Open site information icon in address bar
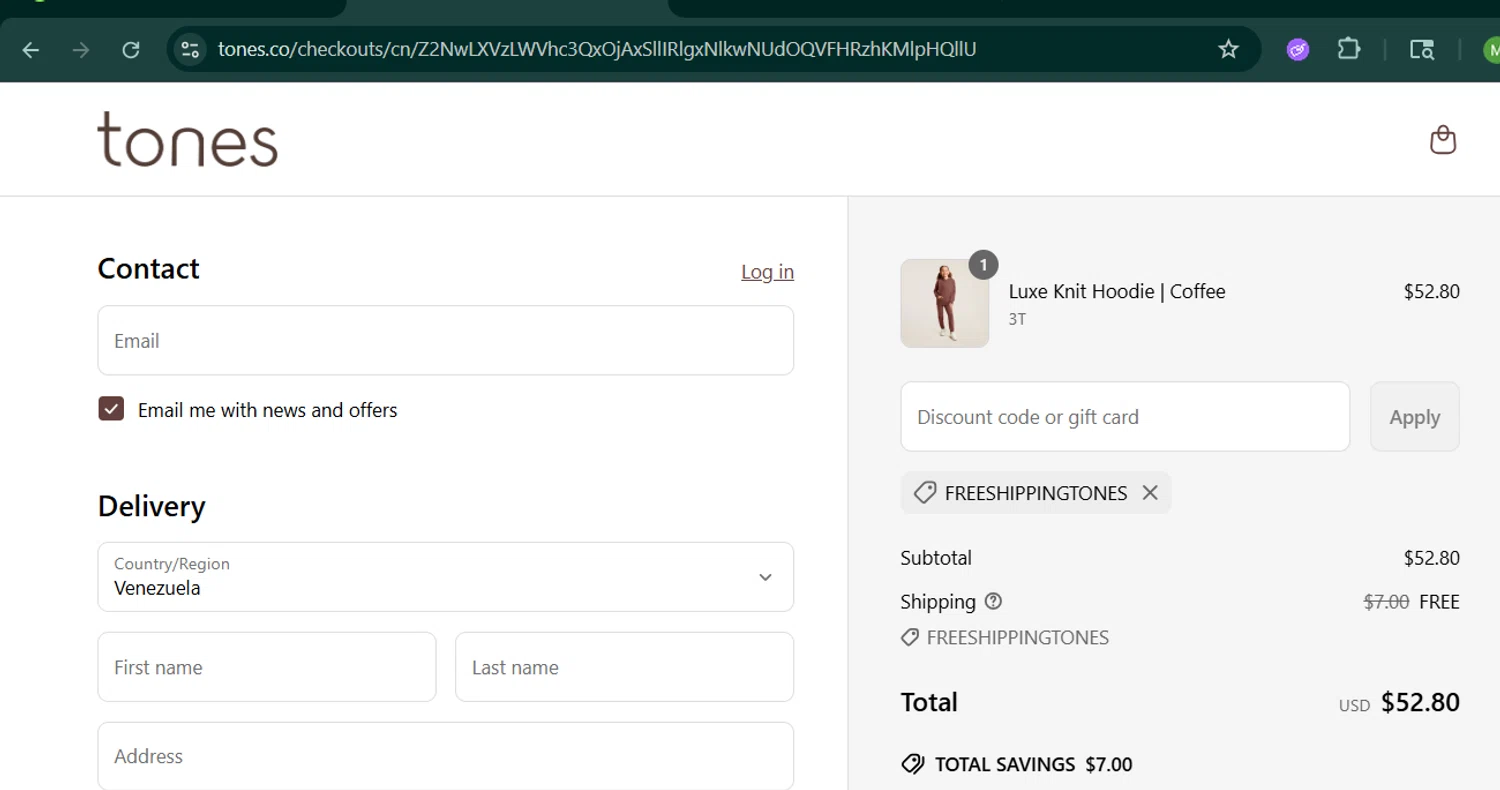 pos(190,49)
